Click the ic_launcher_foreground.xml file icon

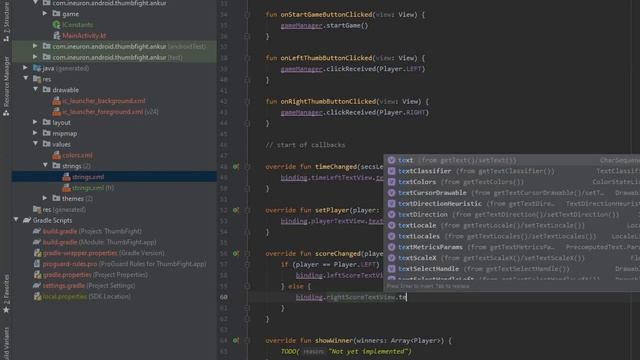[x=57, y=112]
